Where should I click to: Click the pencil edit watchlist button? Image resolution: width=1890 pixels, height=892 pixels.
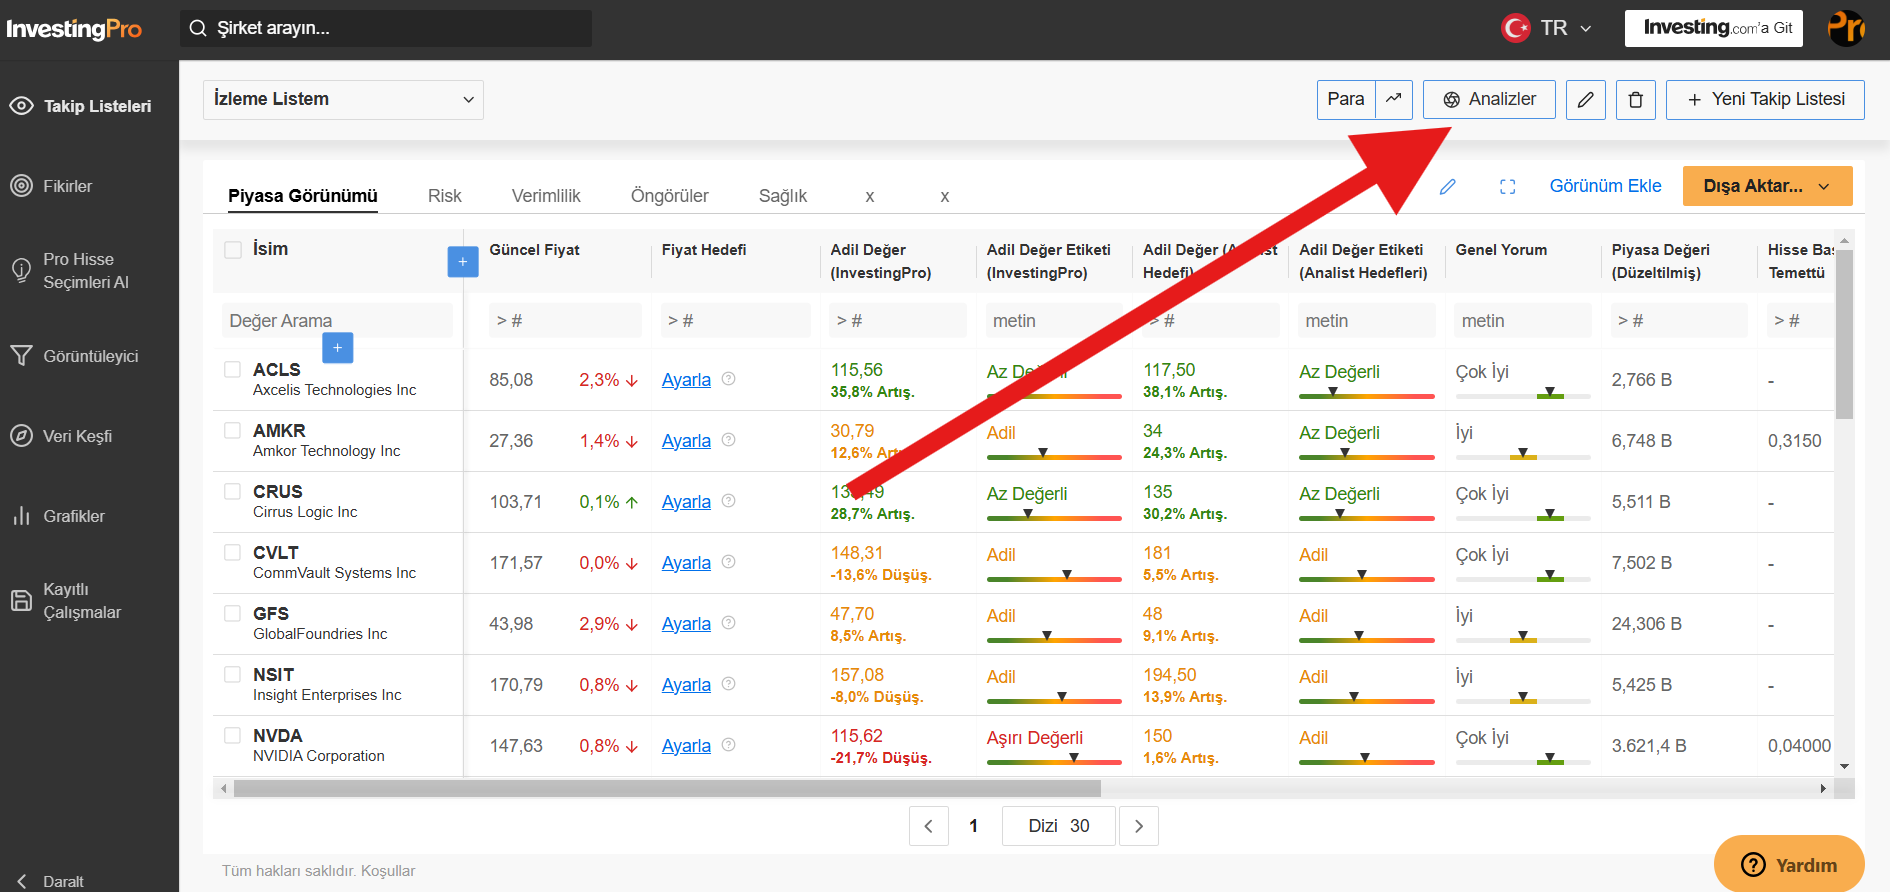pyautogui.click(x=1585, y=99)
